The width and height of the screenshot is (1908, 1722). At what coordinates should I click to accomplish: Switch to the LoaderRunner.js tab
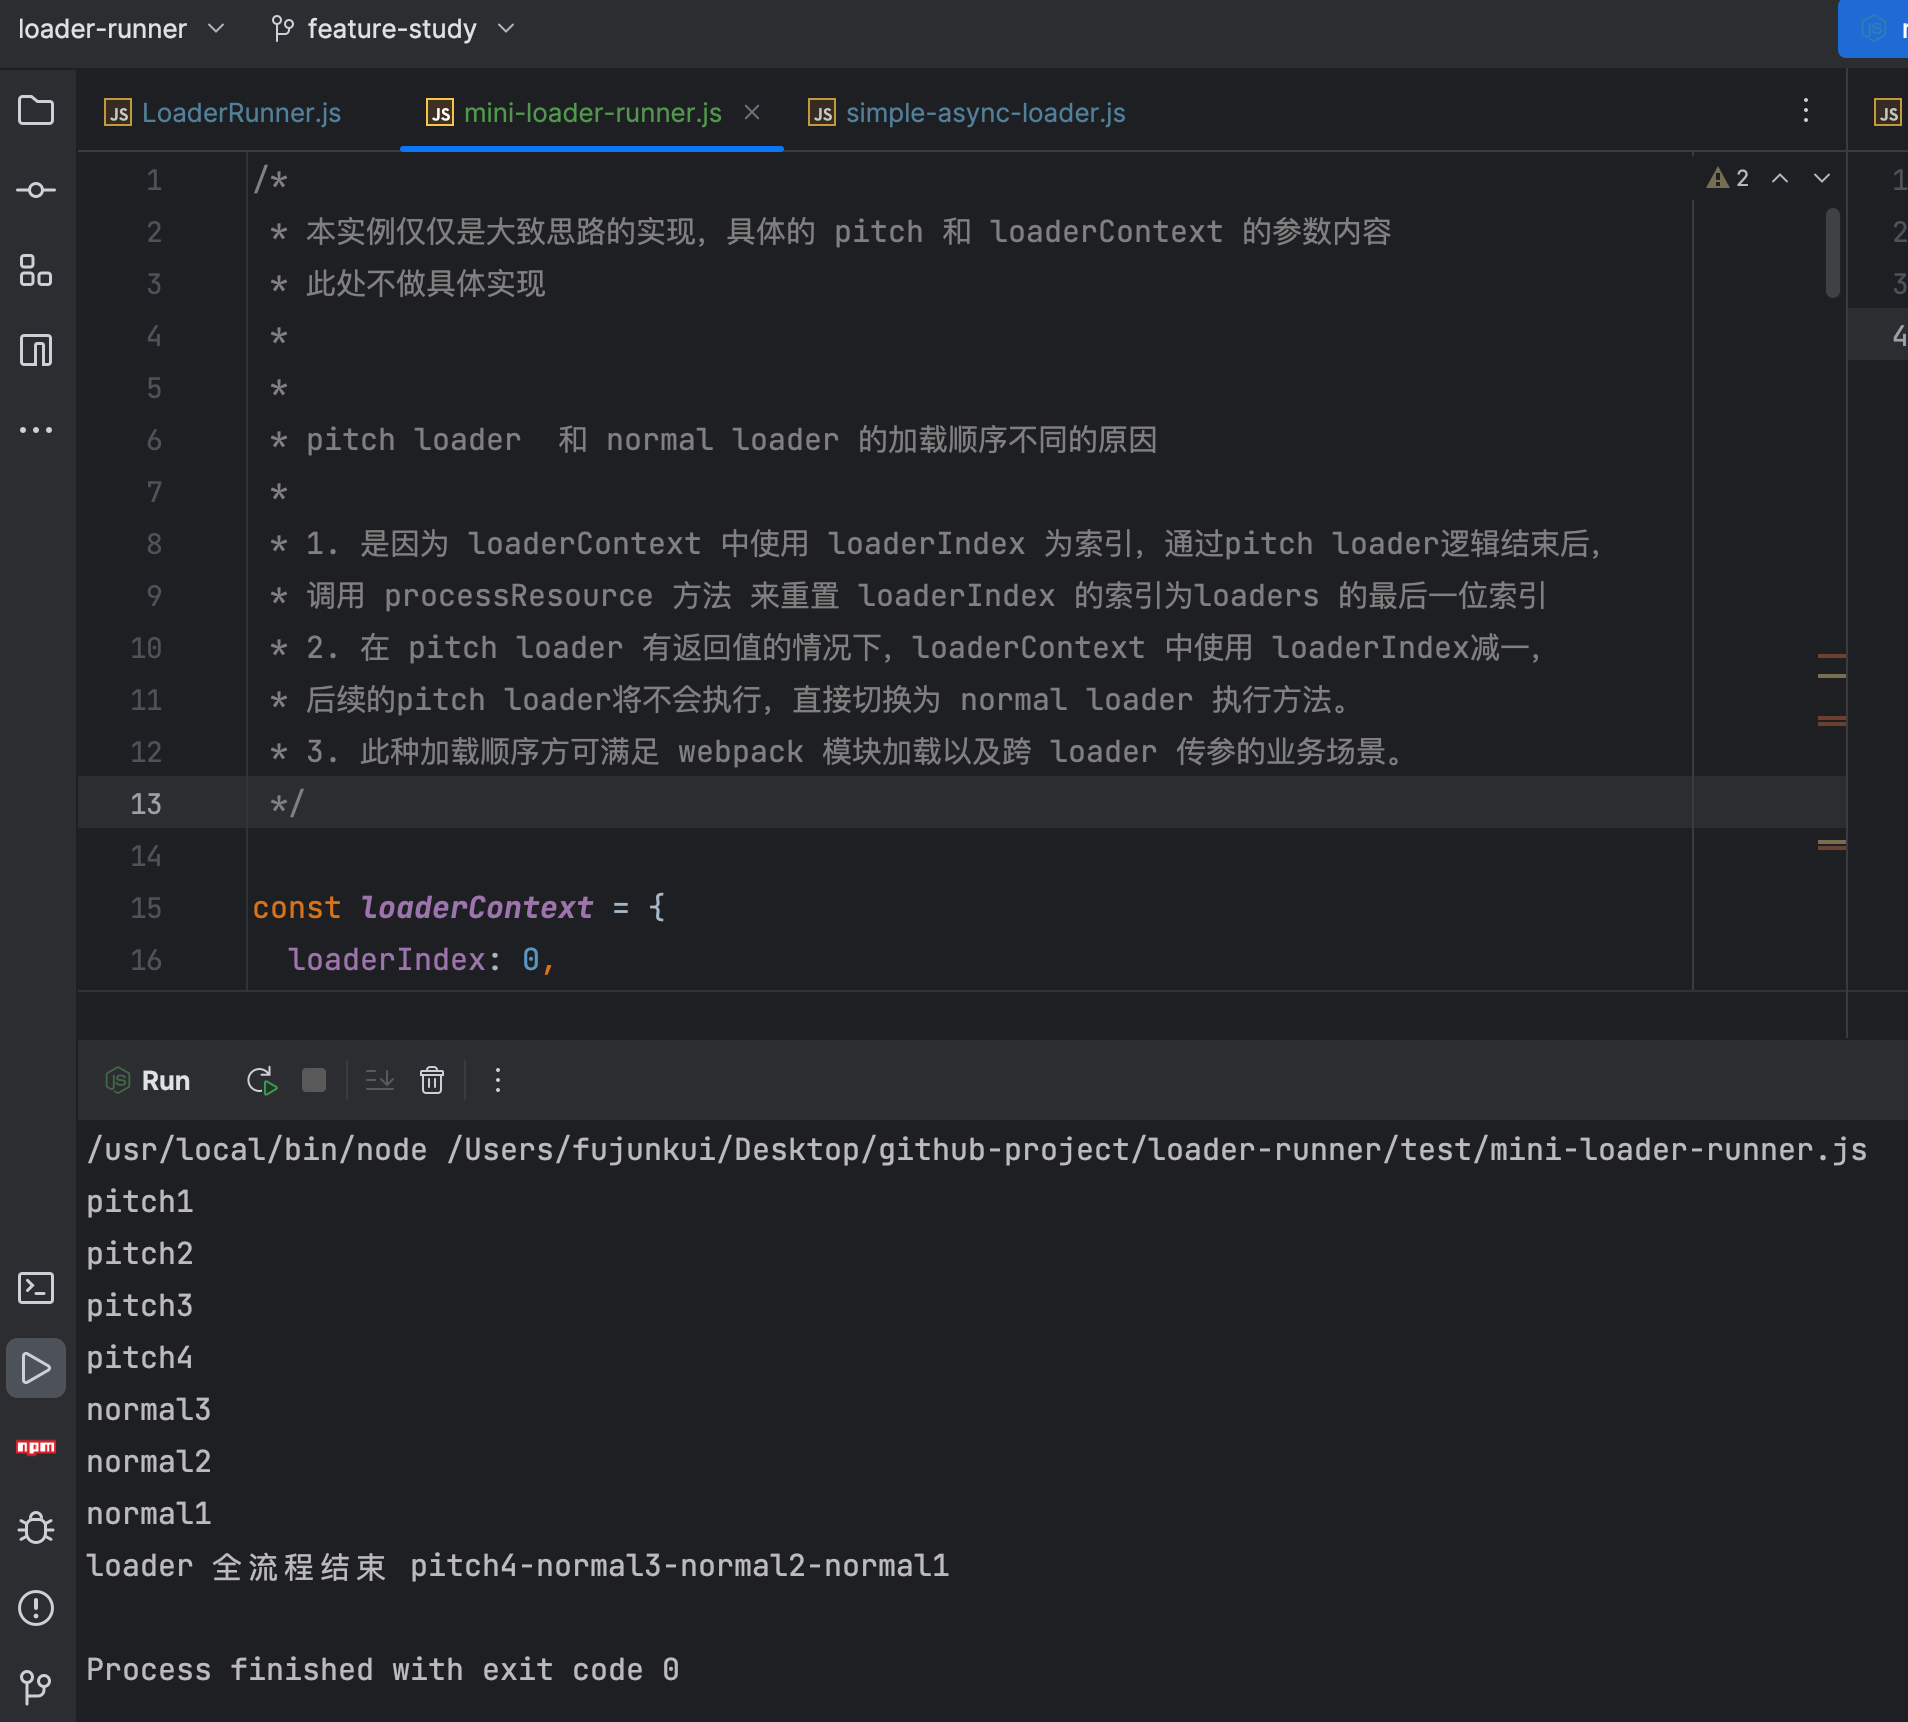tap(240, 113)
